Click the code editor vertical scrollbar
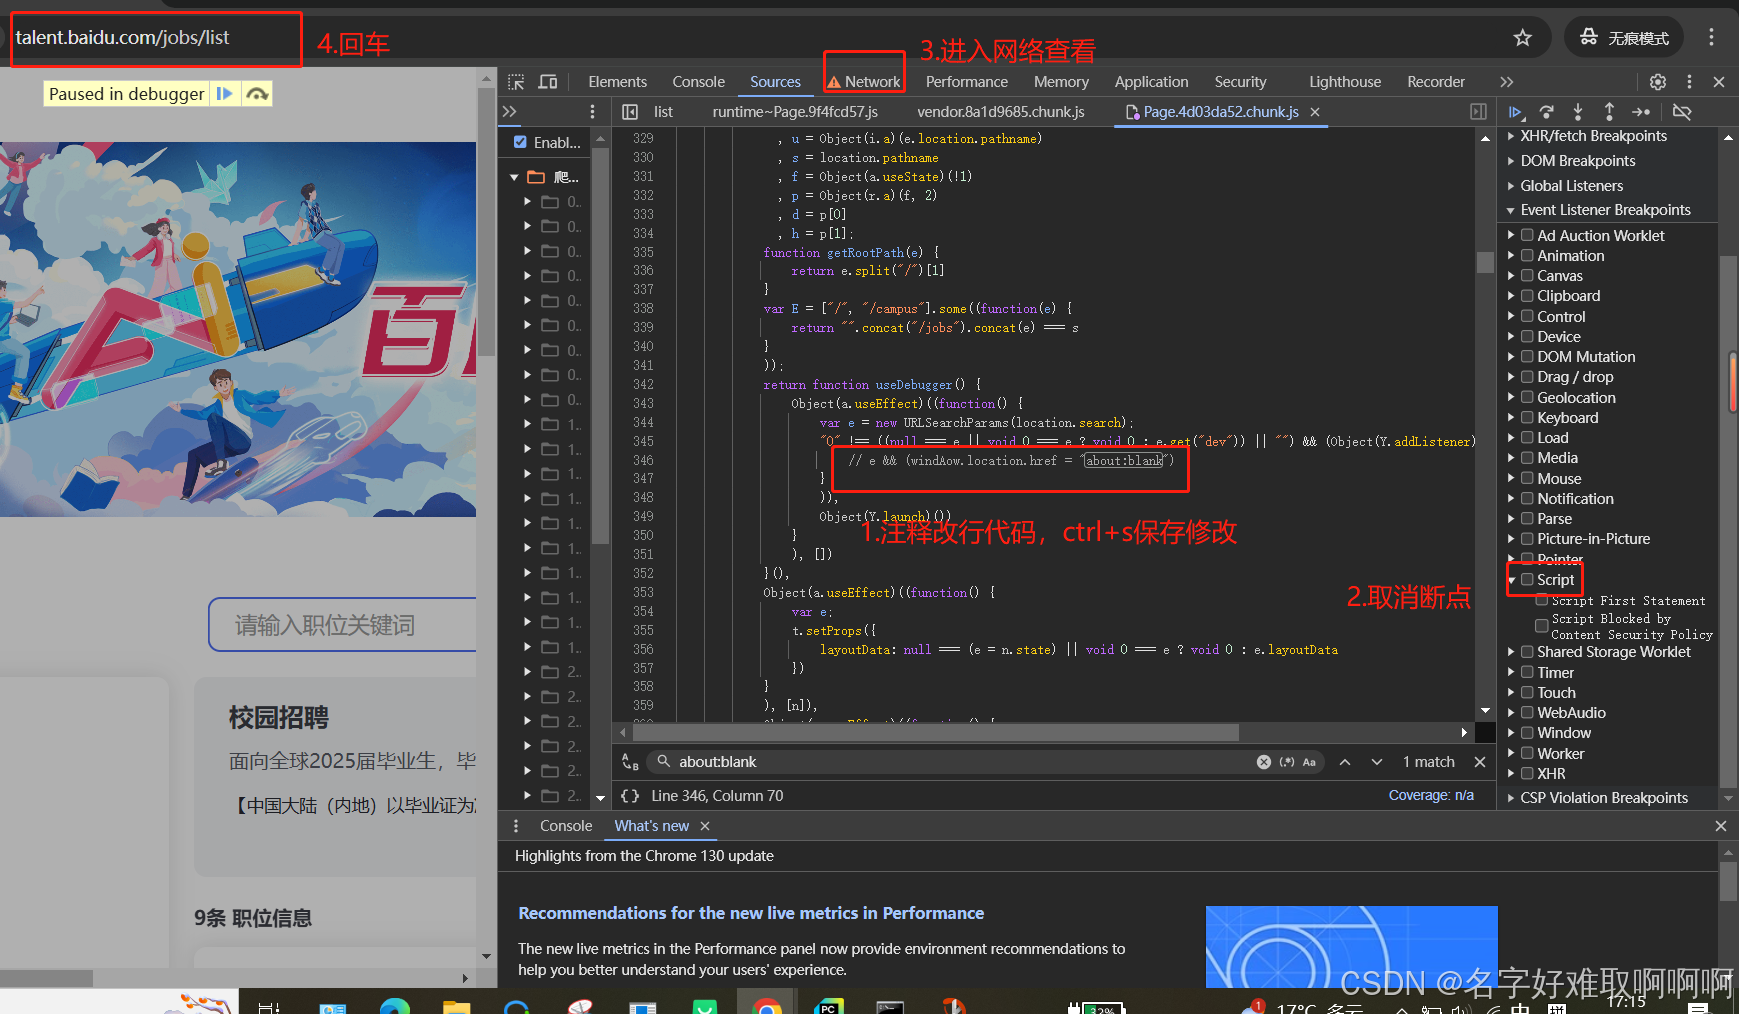 click(x=1485, y=262)
